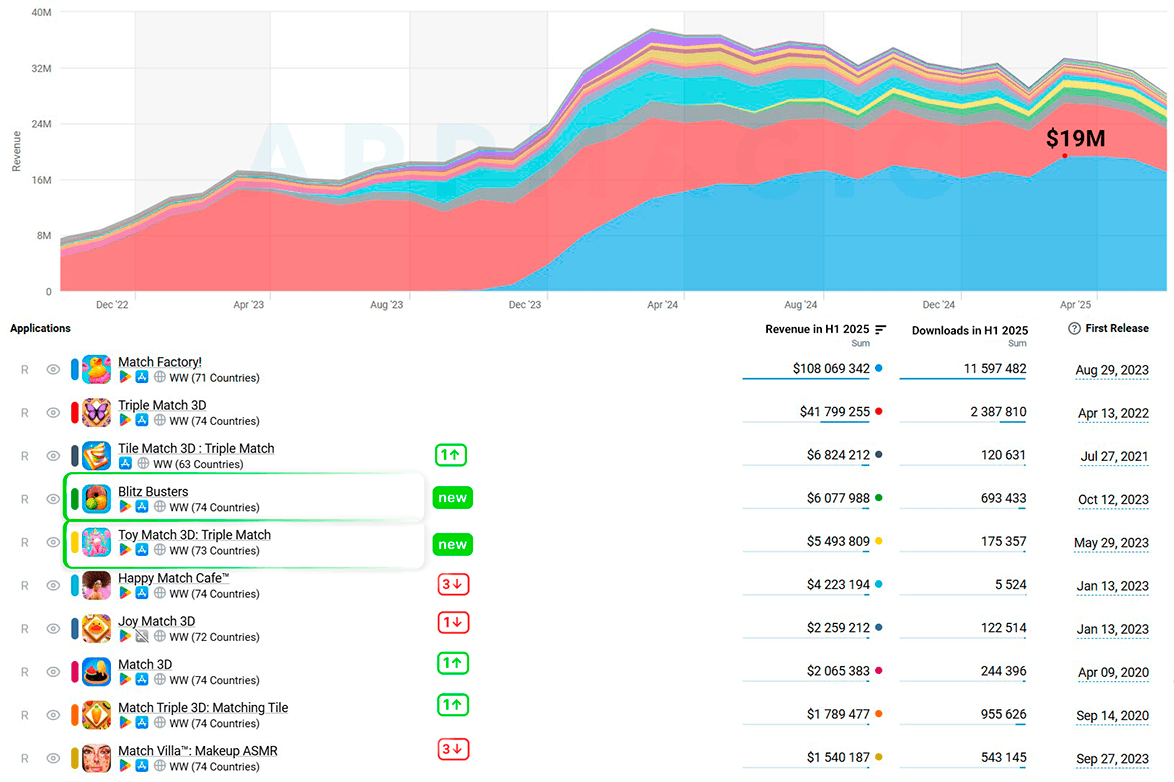Click the Triple Match 3D butterfly icon
The height and width of the screenshot is (782, 1174).
coord(96,413)
